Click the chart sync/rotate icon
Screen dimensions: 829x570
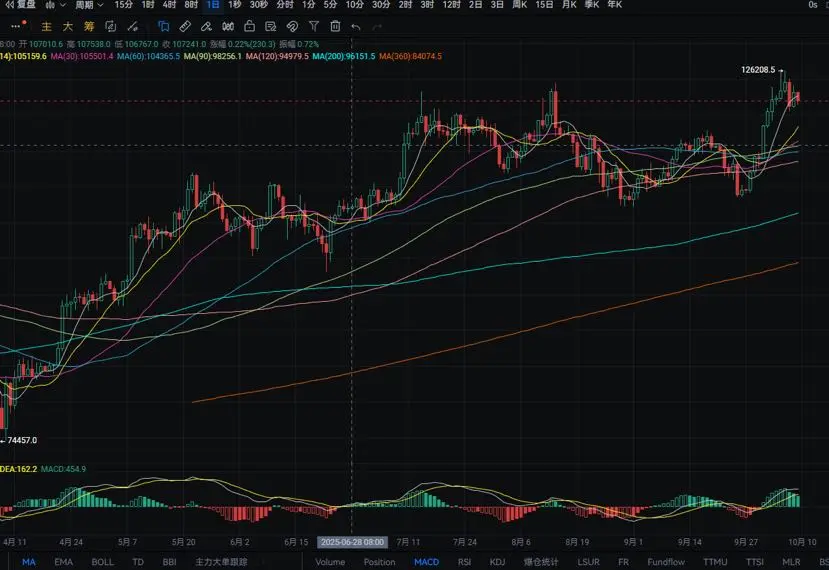pyautogui.click(x=110, y=26)
